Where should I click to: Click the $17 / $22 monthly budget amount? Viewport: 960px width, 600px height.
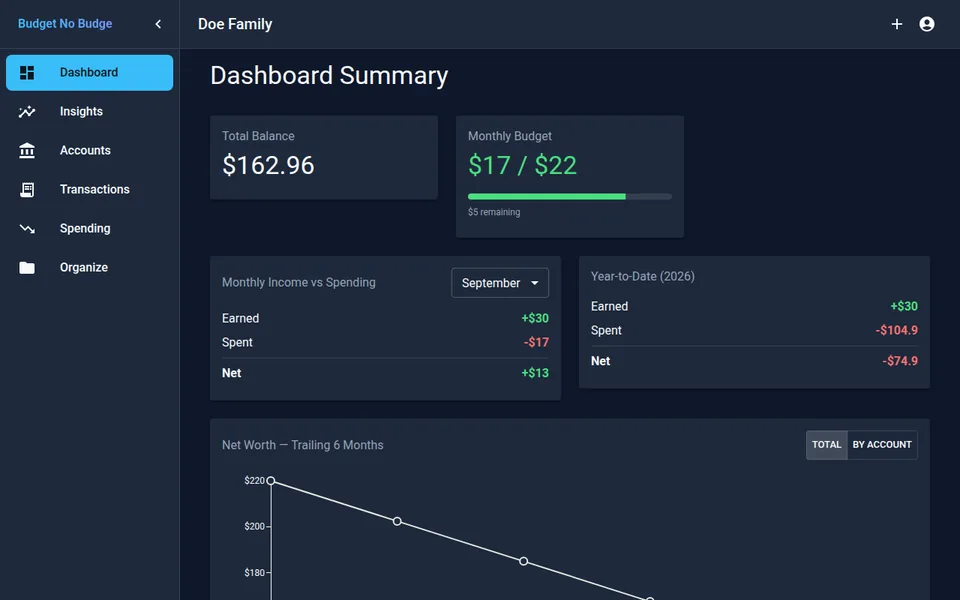[522, 165]
